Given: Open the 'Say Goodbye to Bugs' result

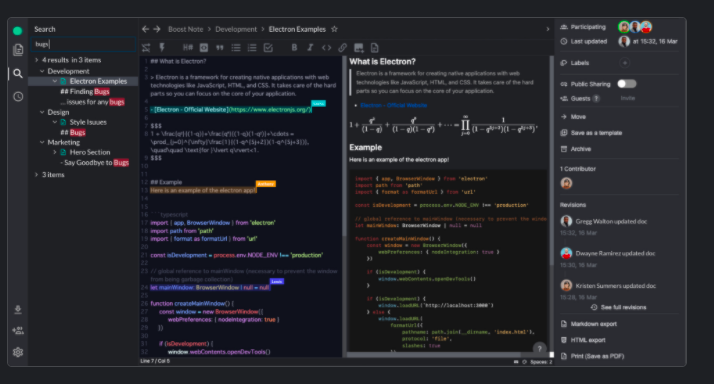Looking at the screenshot, I should 95,163.
